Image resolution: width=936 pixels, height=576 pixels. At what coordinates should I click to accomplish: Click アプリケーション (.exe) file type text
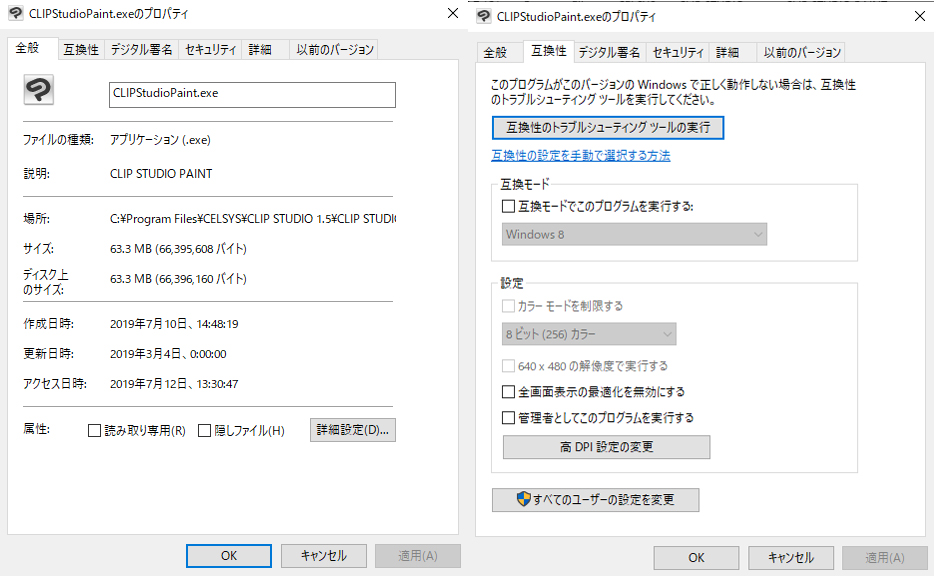tap(160, 140)
